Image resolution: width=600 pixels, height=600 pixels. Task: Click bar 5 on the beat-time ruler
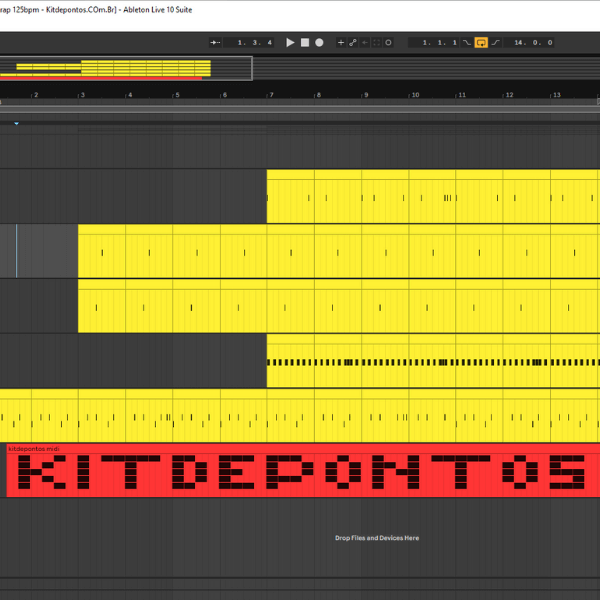coord(177,95)
